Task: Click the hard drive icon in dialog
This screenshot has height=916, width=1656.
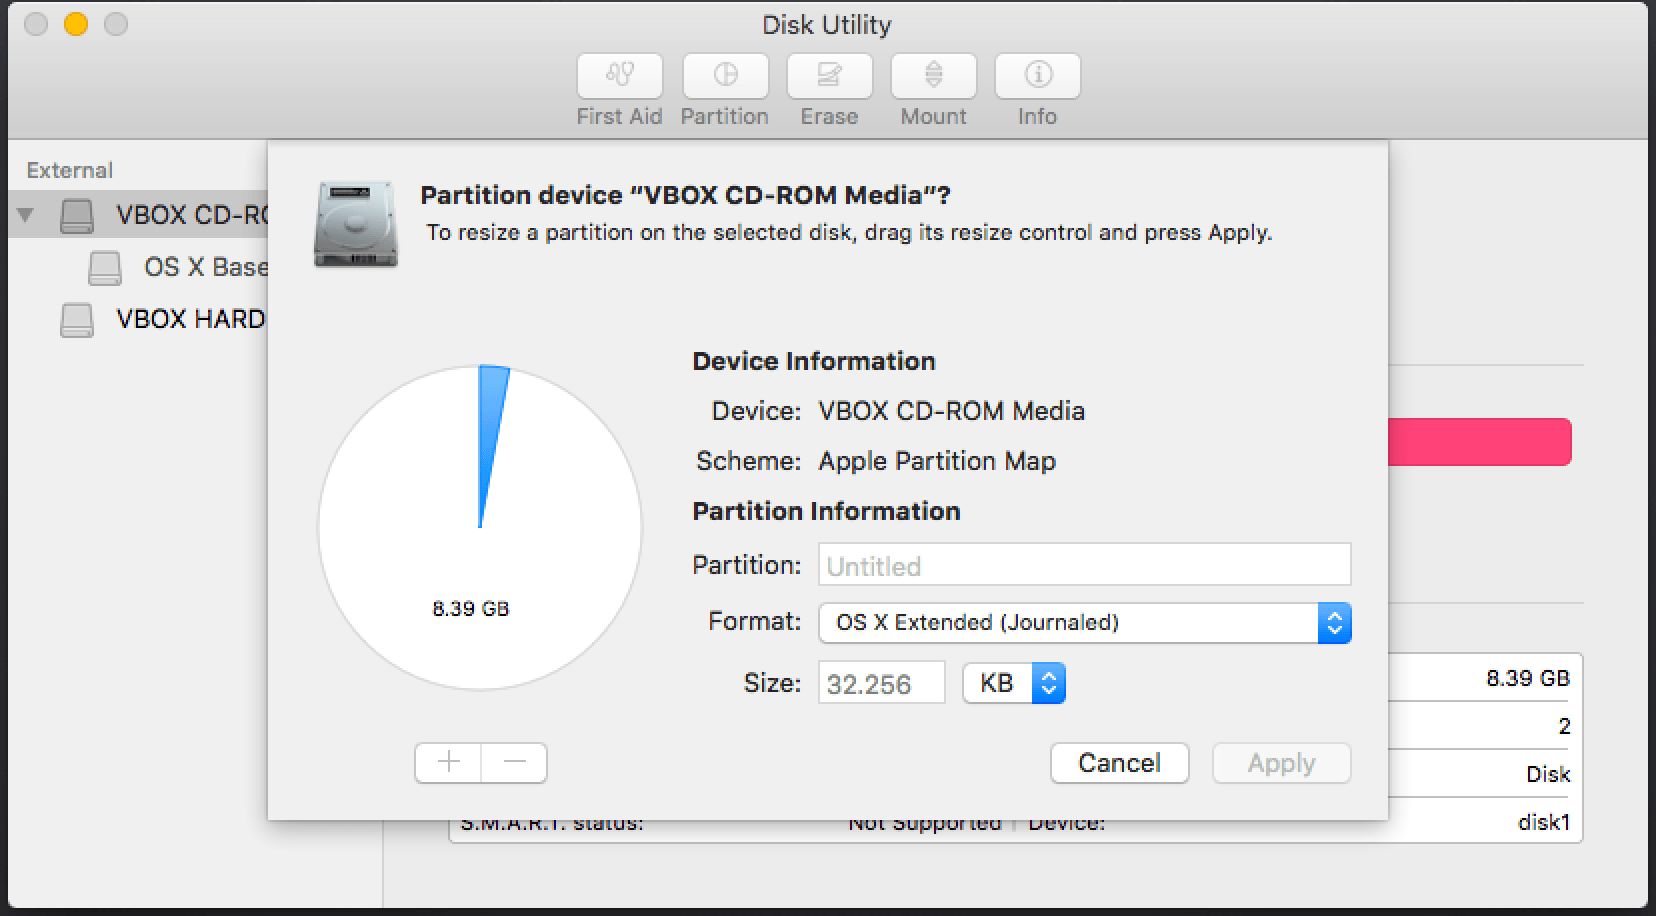Action: 356,224
